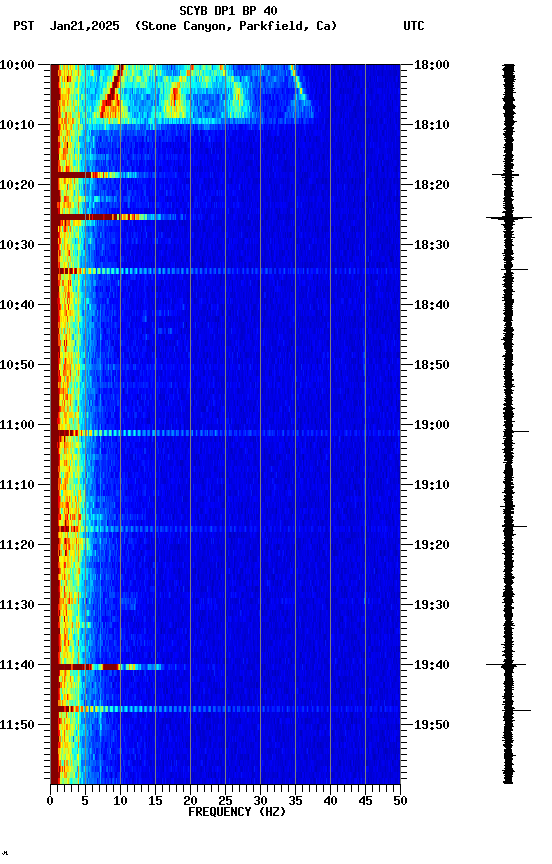552x864 pixels.
Task: Click the PST time label '10:10'
Action: click(x=17, y=125)
